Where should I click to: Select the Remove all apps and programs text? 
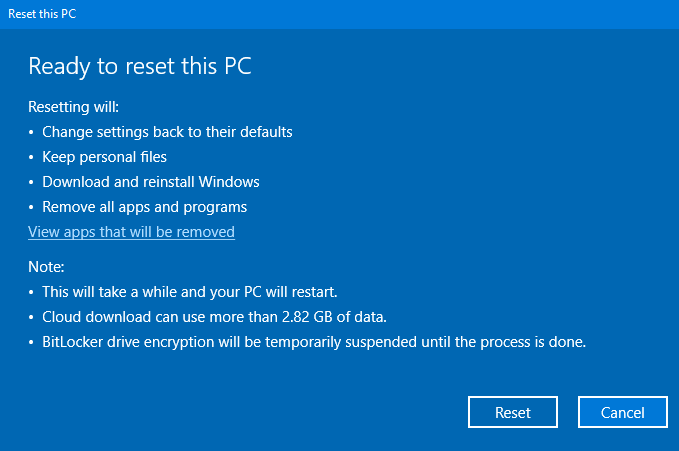coord(144,207)
